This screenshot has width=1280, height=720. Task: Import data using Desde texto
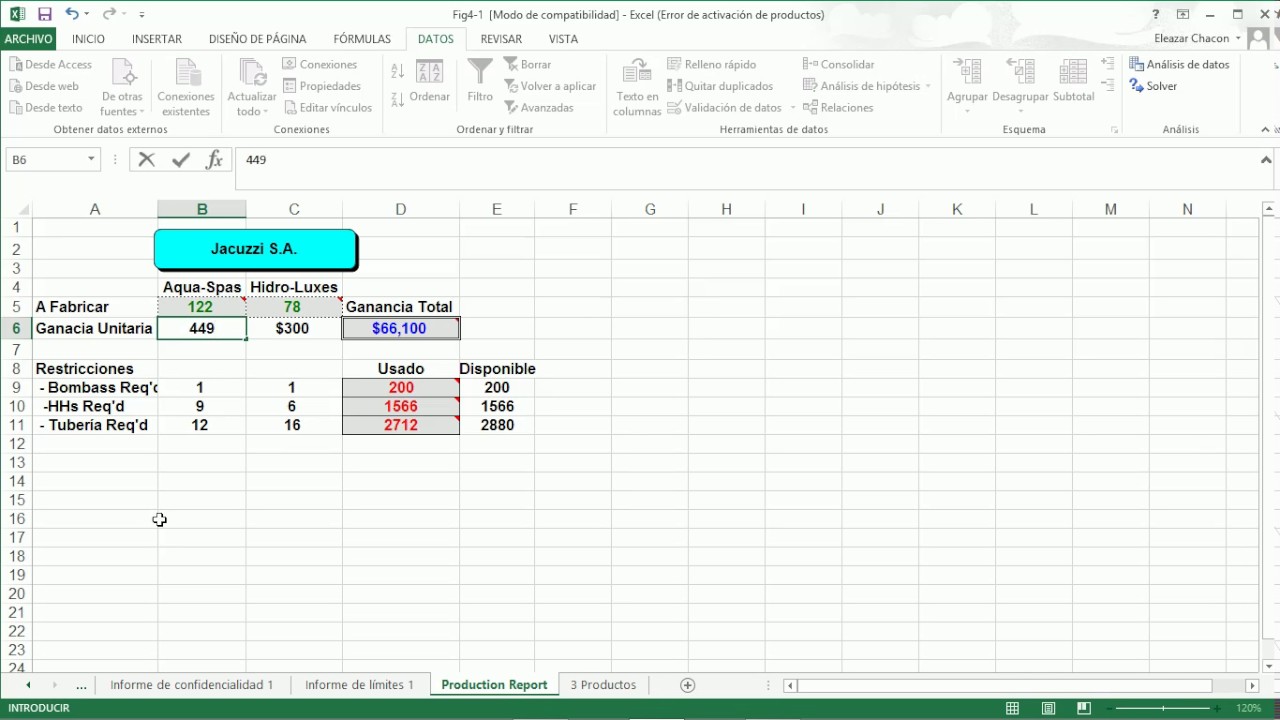(46, 107)
